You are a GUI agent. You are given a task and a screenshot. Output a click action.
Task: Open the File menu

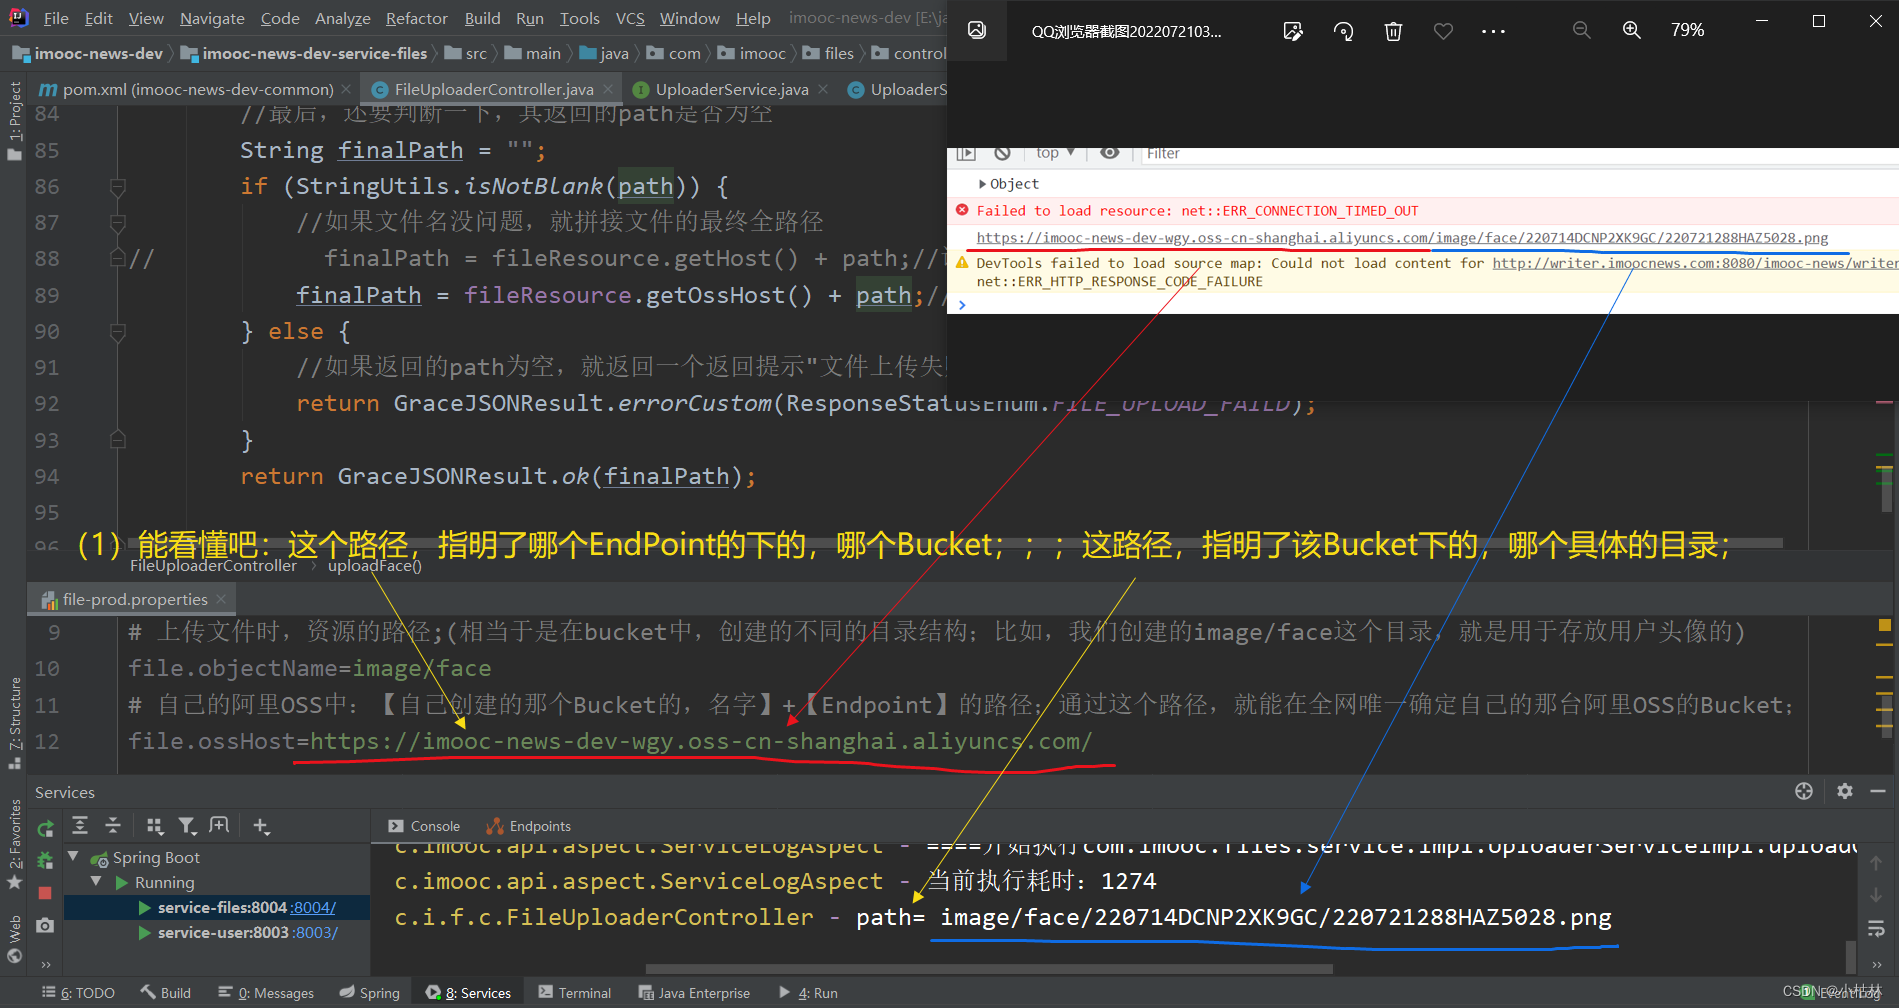(56, 18)
